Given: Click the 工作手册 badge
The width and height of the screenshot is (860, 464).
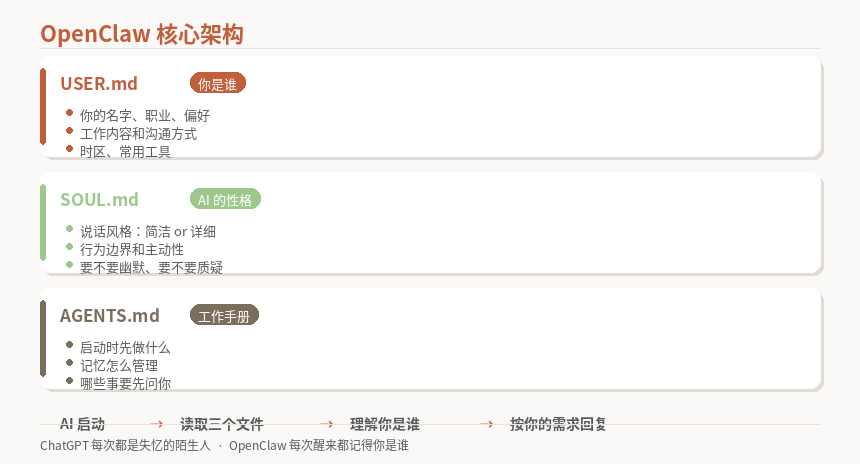Looking at the screenshot, I should (224, 316).
